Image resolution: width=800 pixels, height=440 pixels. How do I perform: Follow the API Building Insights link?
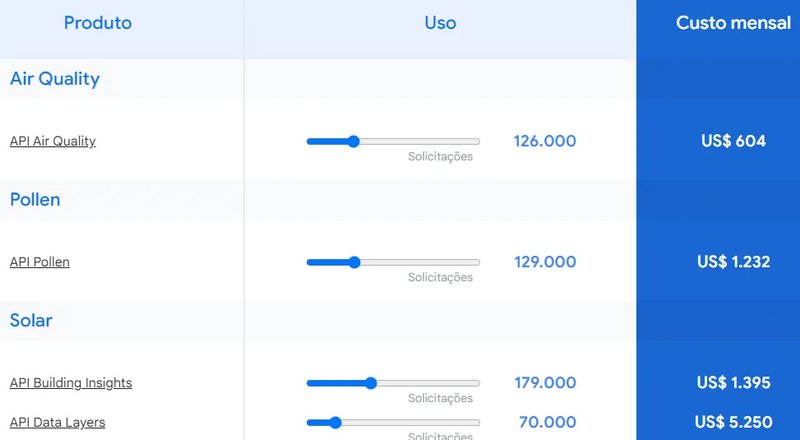[x=71, y=383]
